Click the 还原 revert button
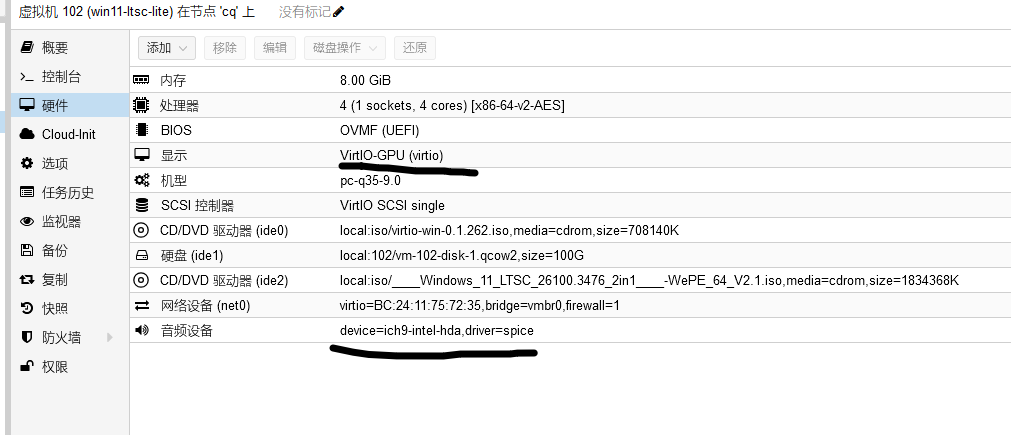 click(x=415, y=48)
